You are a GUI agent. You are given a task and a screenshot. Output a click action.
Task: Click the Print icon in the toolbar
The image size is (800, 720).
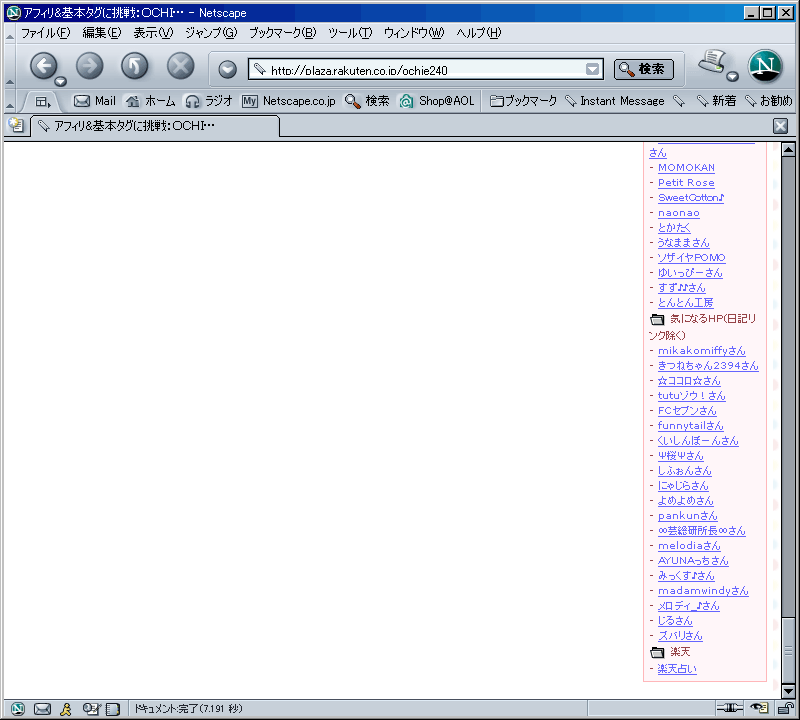coord(713,62)
